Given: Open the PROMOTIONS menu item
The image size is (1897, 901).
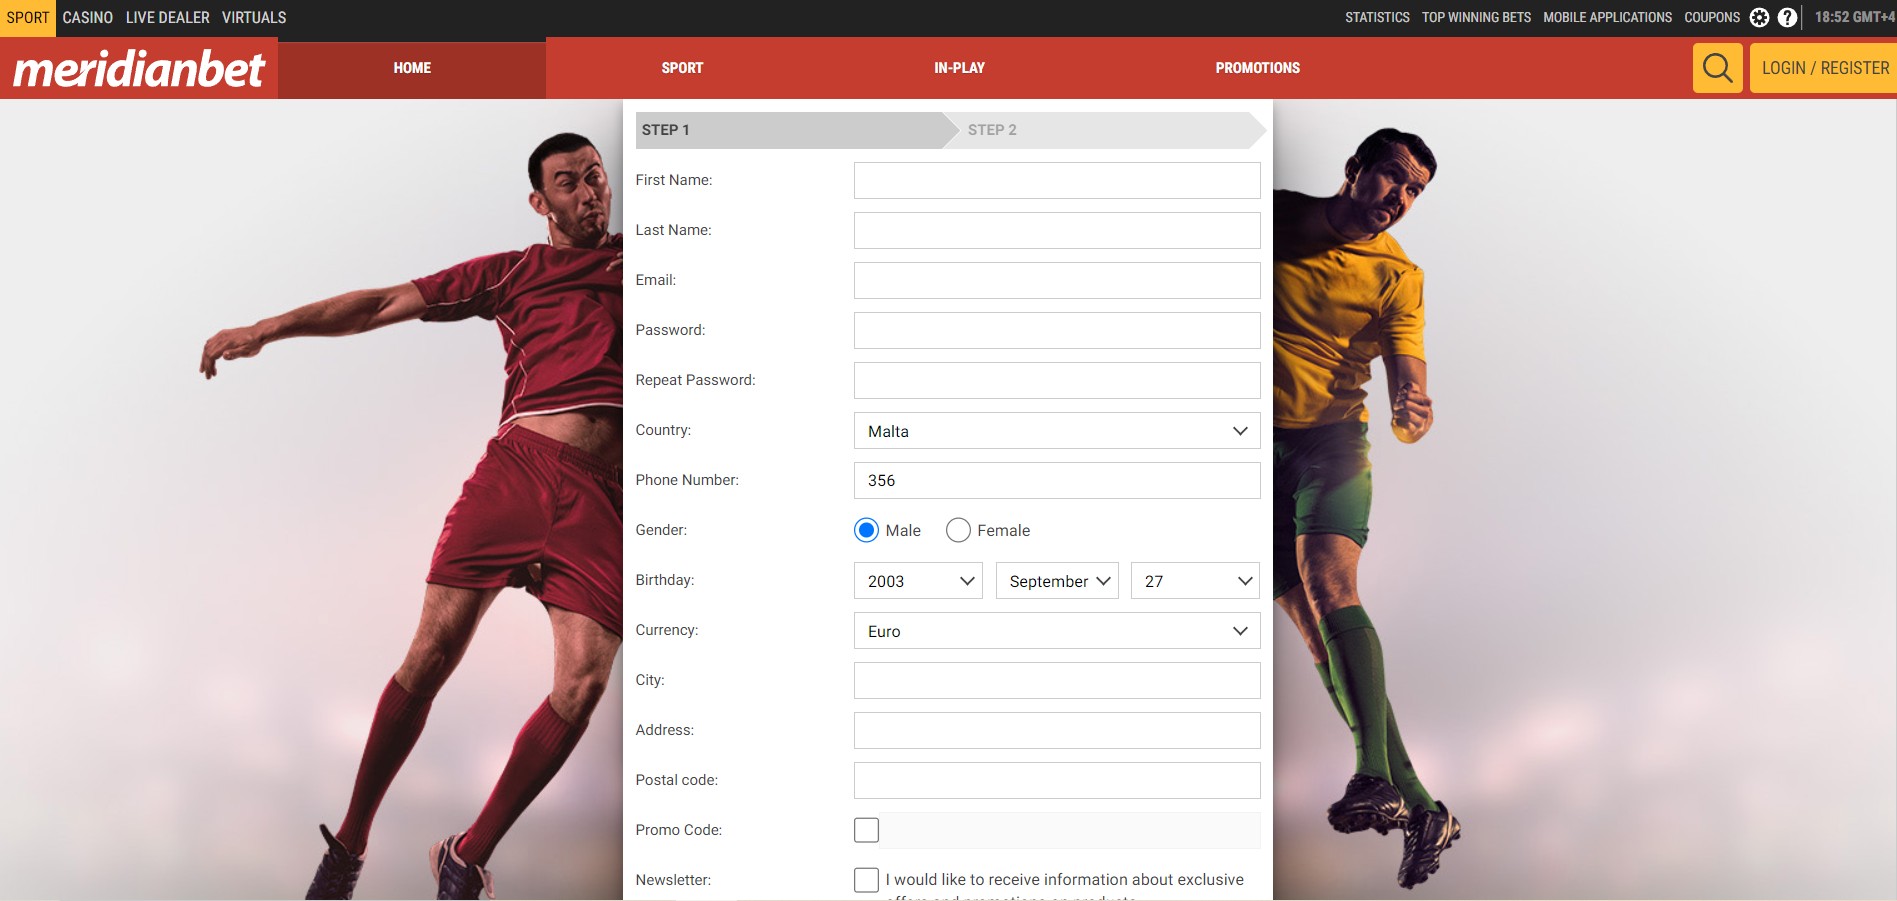Looking at the screenshot, I should tap(1257, 68).
